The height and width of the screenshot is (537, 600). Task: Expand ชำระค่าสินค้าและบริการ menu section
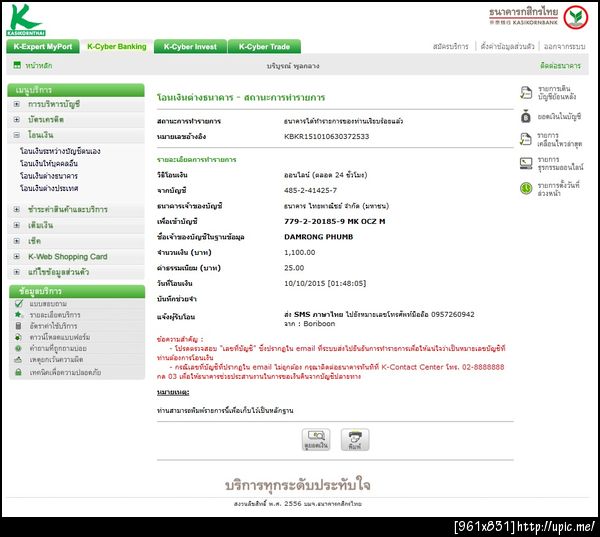pos(16,209)
